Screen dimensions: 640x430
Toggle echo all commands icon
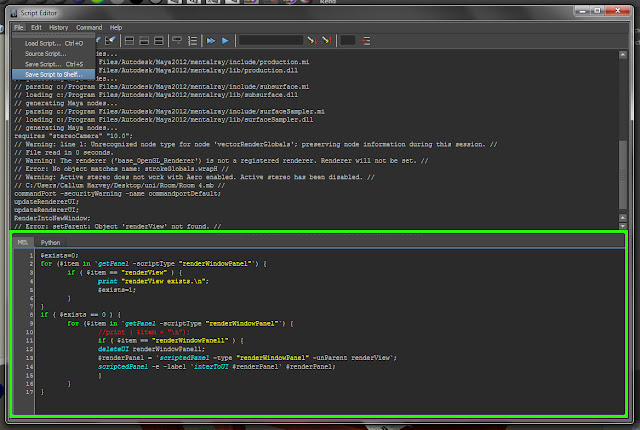177,40
